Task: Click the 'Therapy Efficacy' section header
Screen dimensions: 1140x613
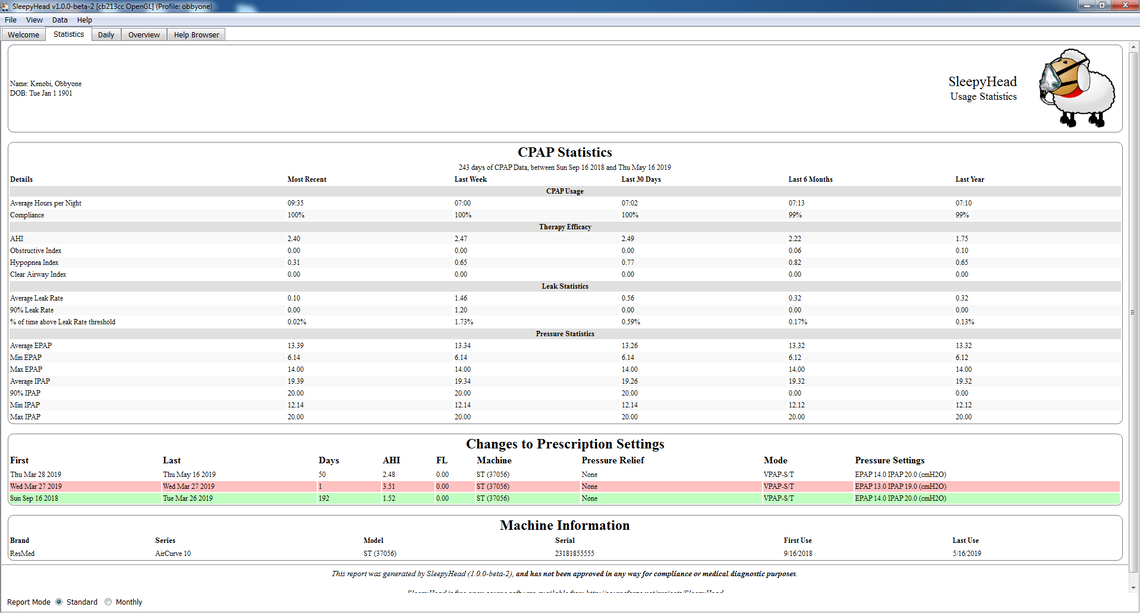Action: 565,227
